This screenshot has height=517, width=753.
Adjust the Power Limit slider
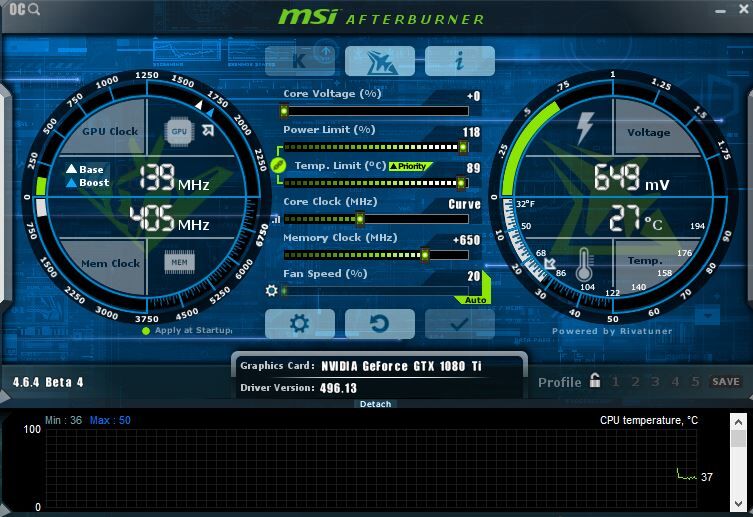(x=376, y=147)
